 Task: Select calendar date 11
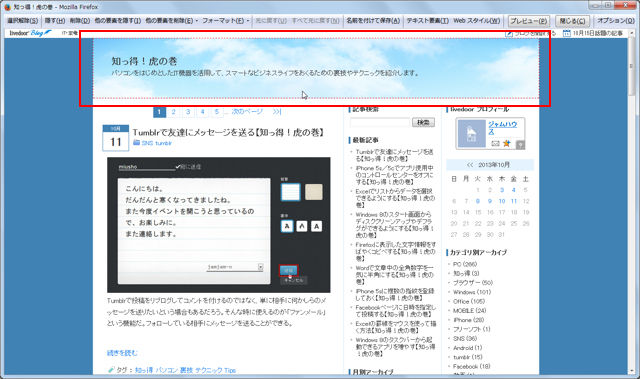point(514,201)
